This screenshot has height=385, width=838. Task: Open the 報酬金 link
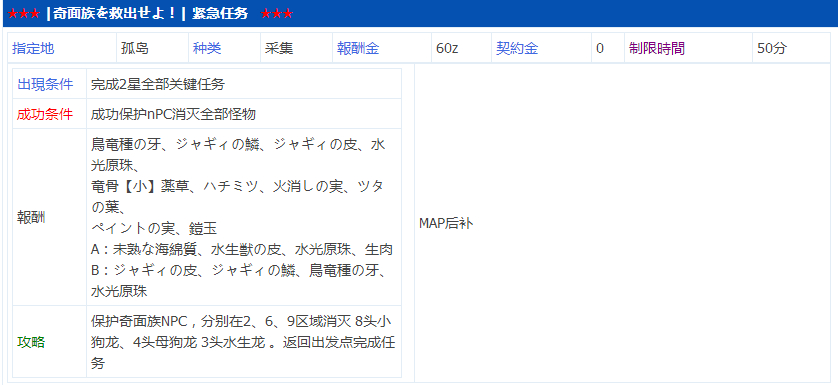point(358,49)
